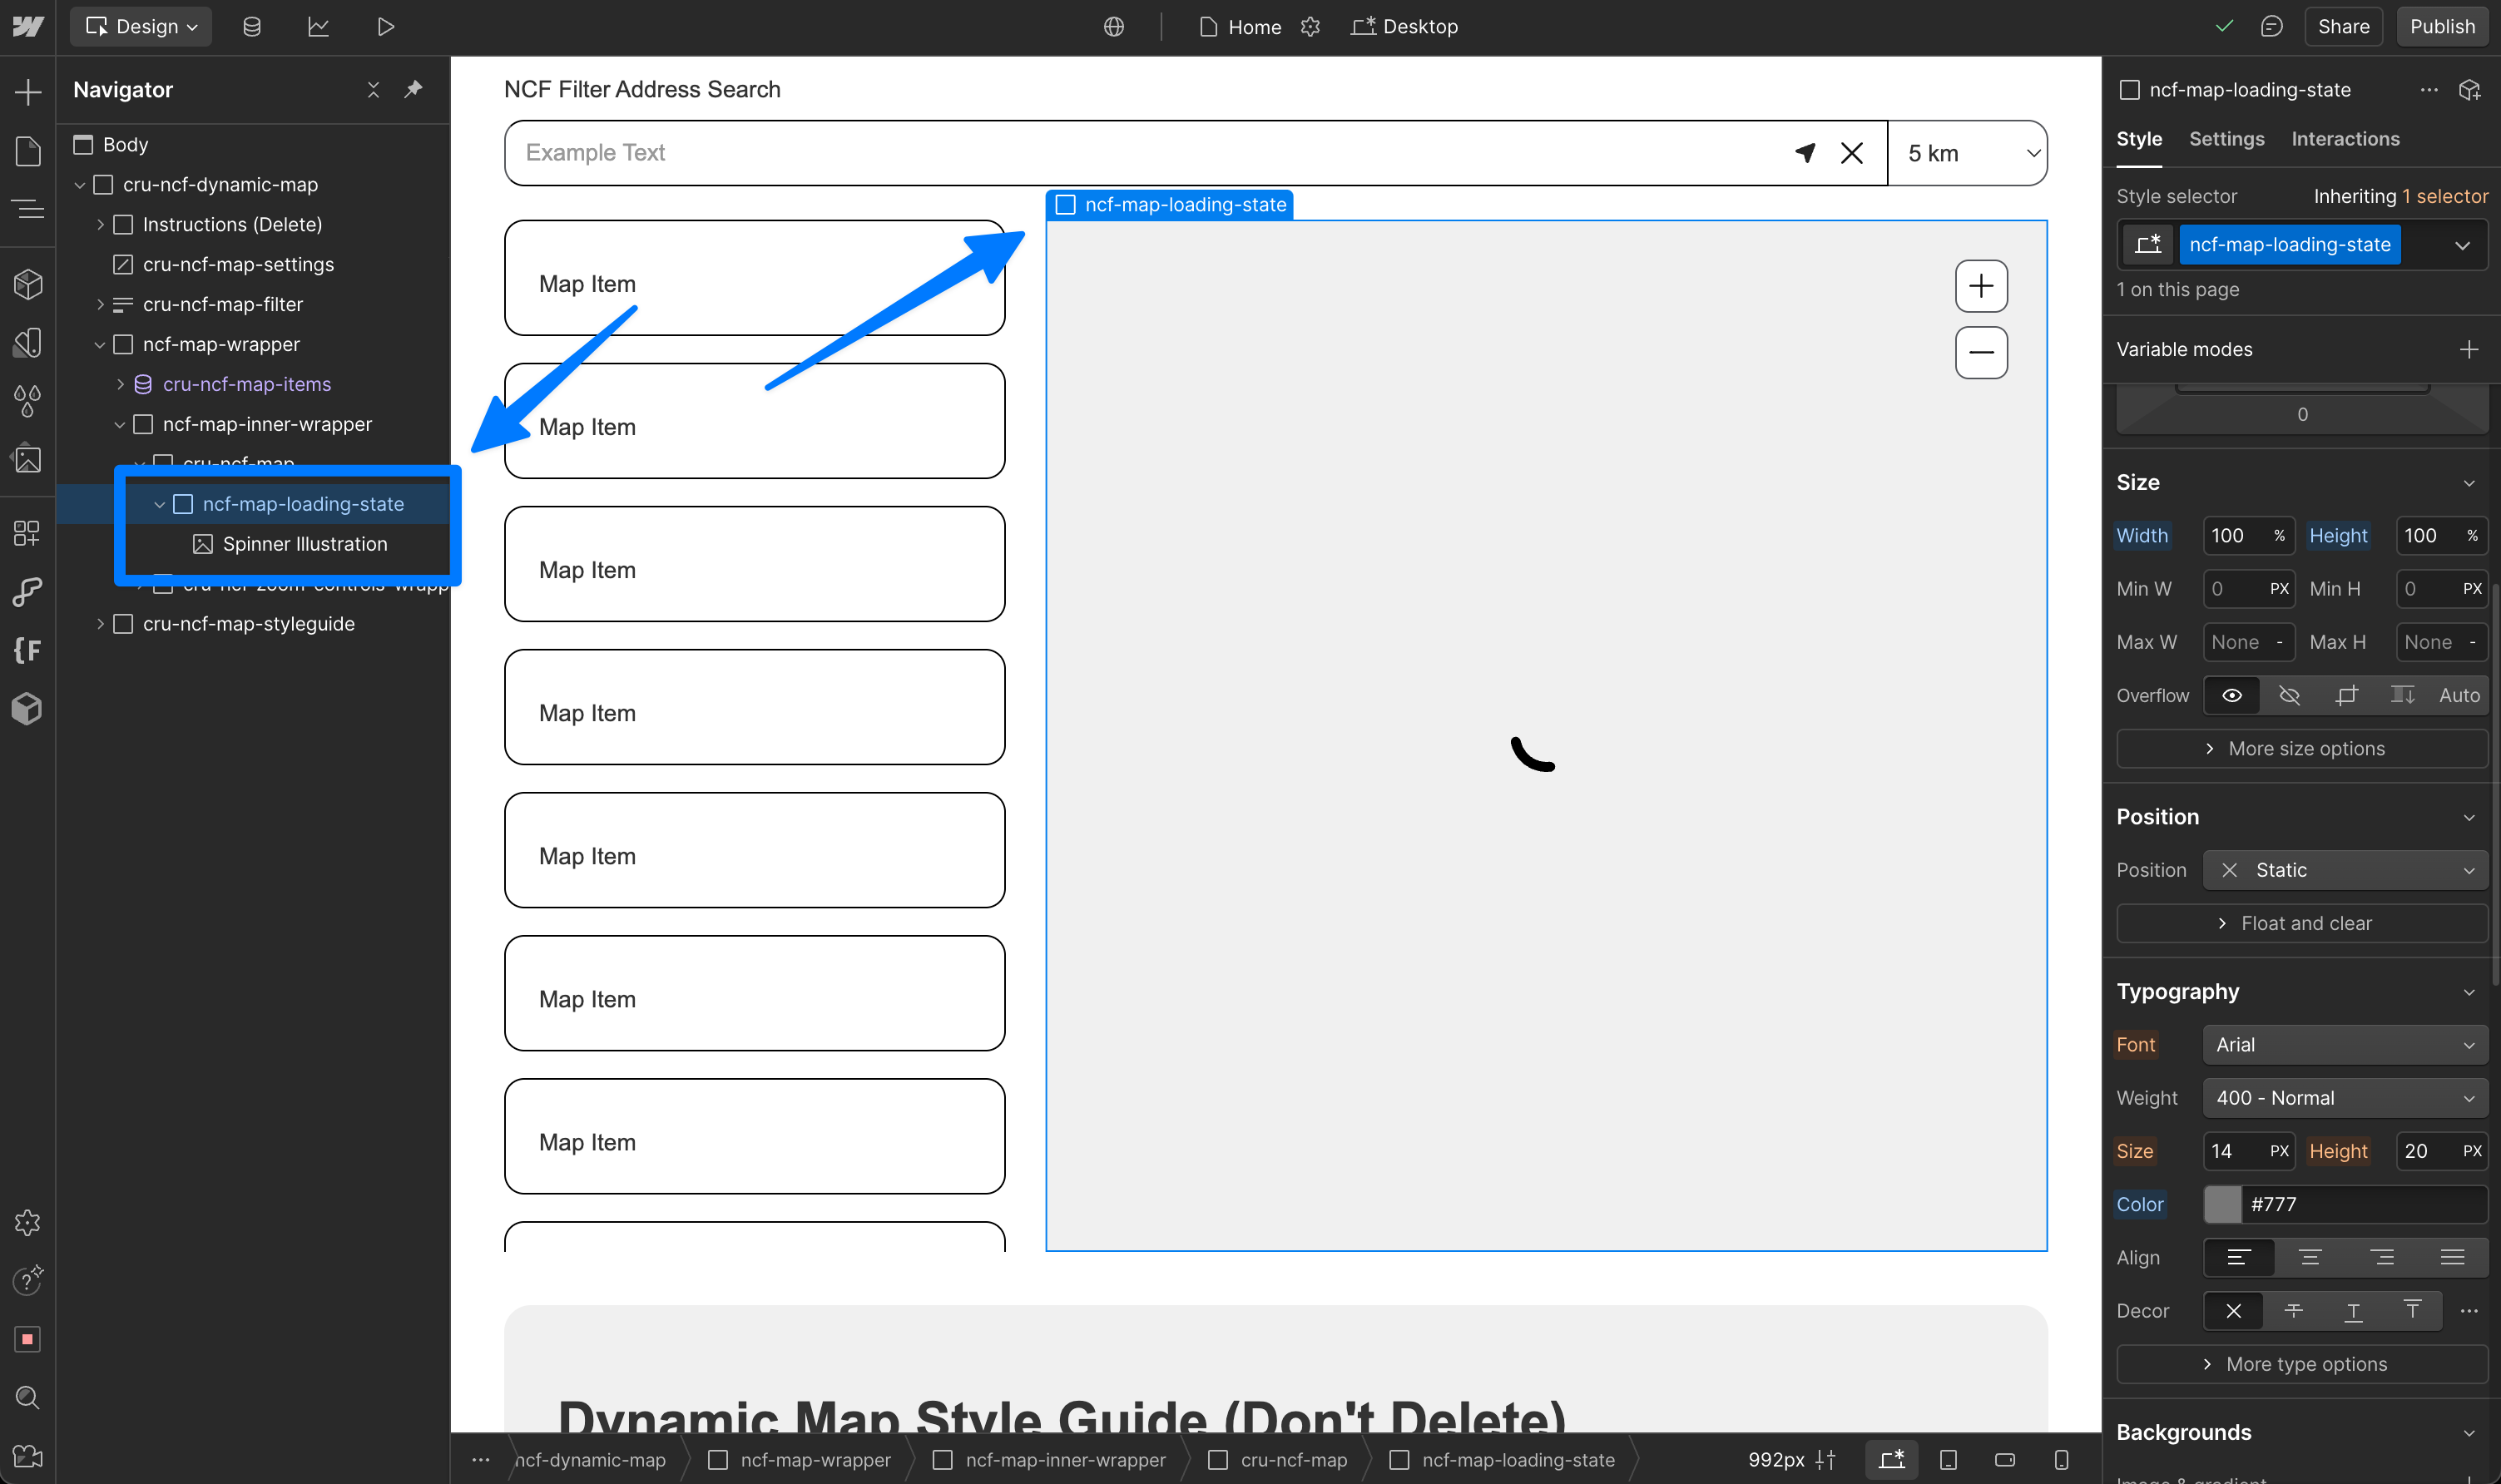This screenshot has height=1484, width=2501.
Task: Collapse the ncf-map-wrapper tree node
Action: pos(100,345)
